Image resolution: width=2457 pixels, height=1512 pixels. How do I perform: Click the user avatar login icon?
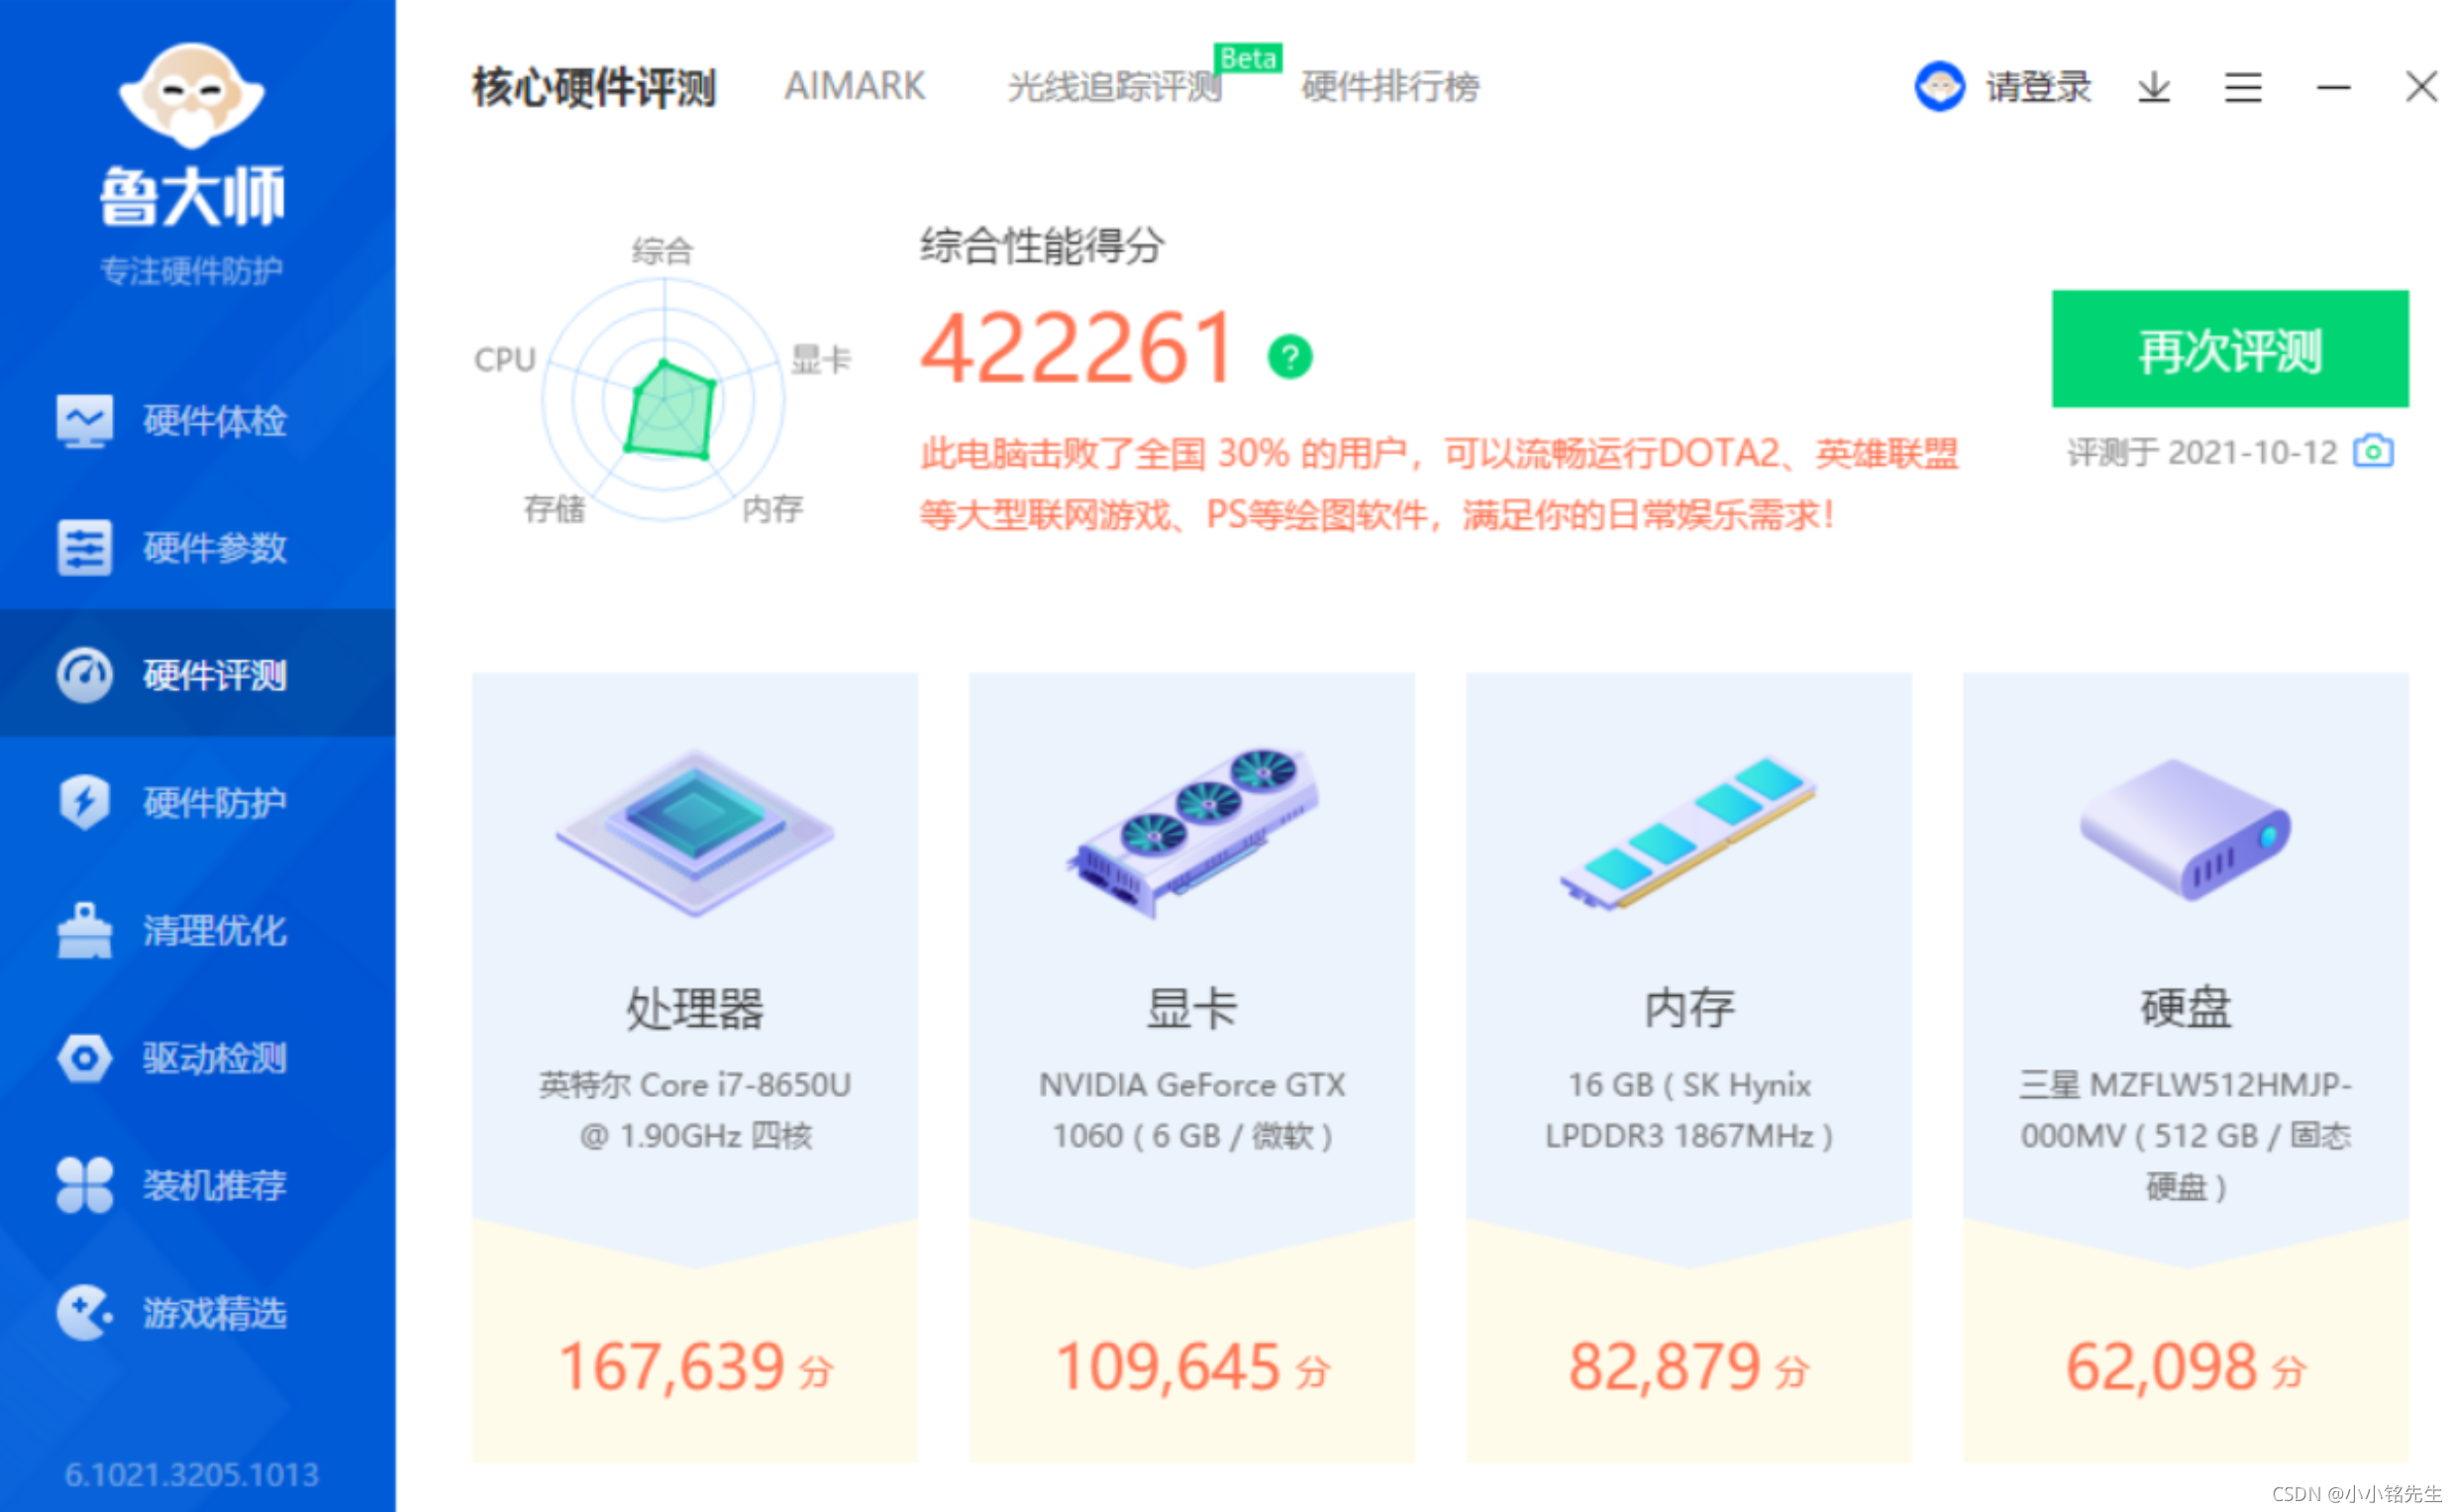pyautogui.click(x=1939, y=87)
